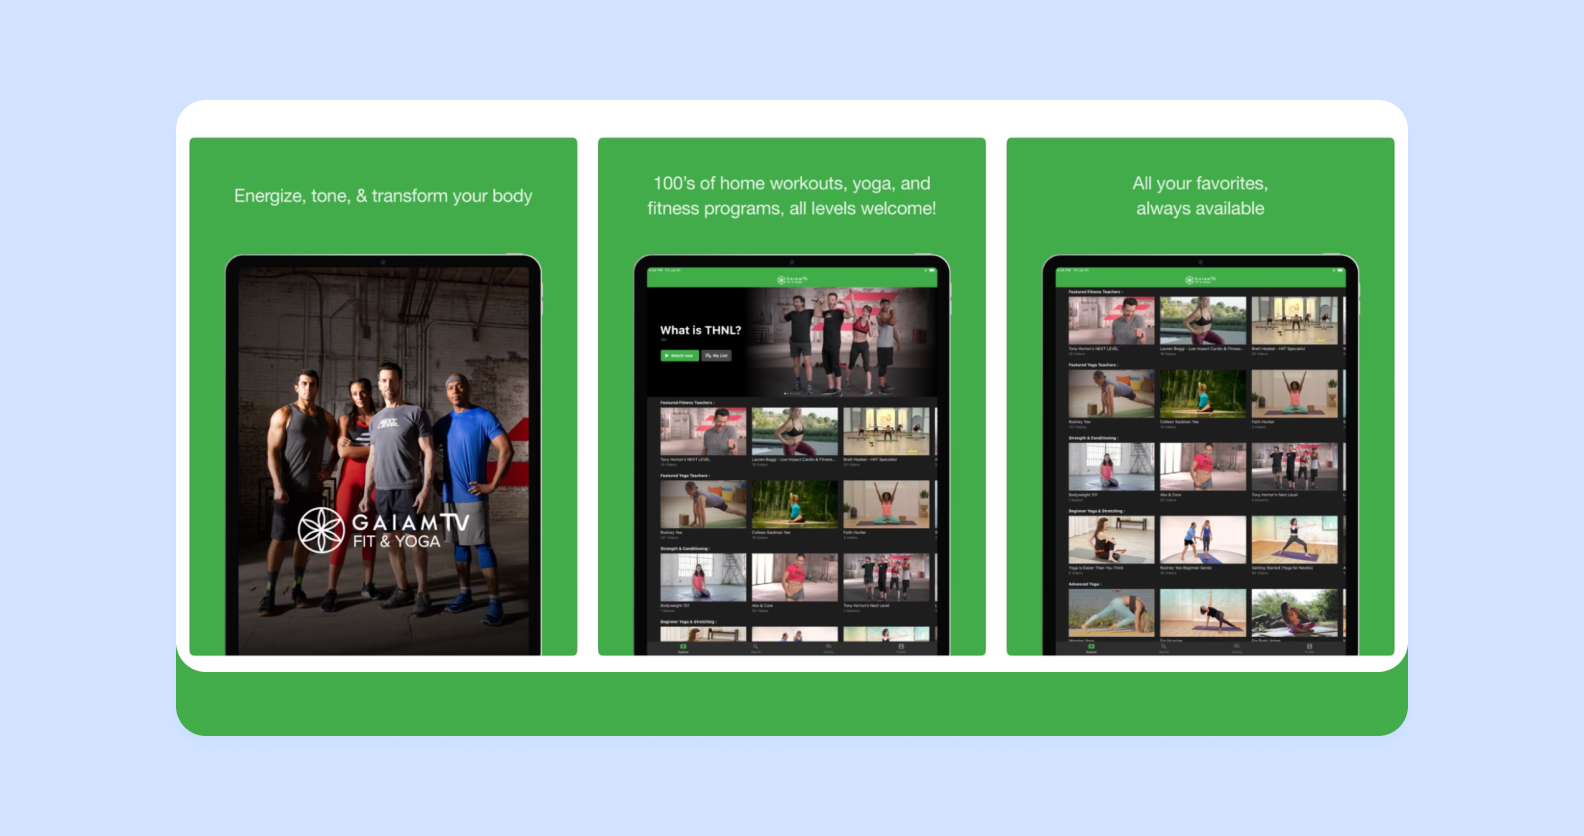Expand Beginner Yoga & Stretching on the What is THNL iPad
Viewport: 1584px width, 836px height.
click(x=689, y=622)
